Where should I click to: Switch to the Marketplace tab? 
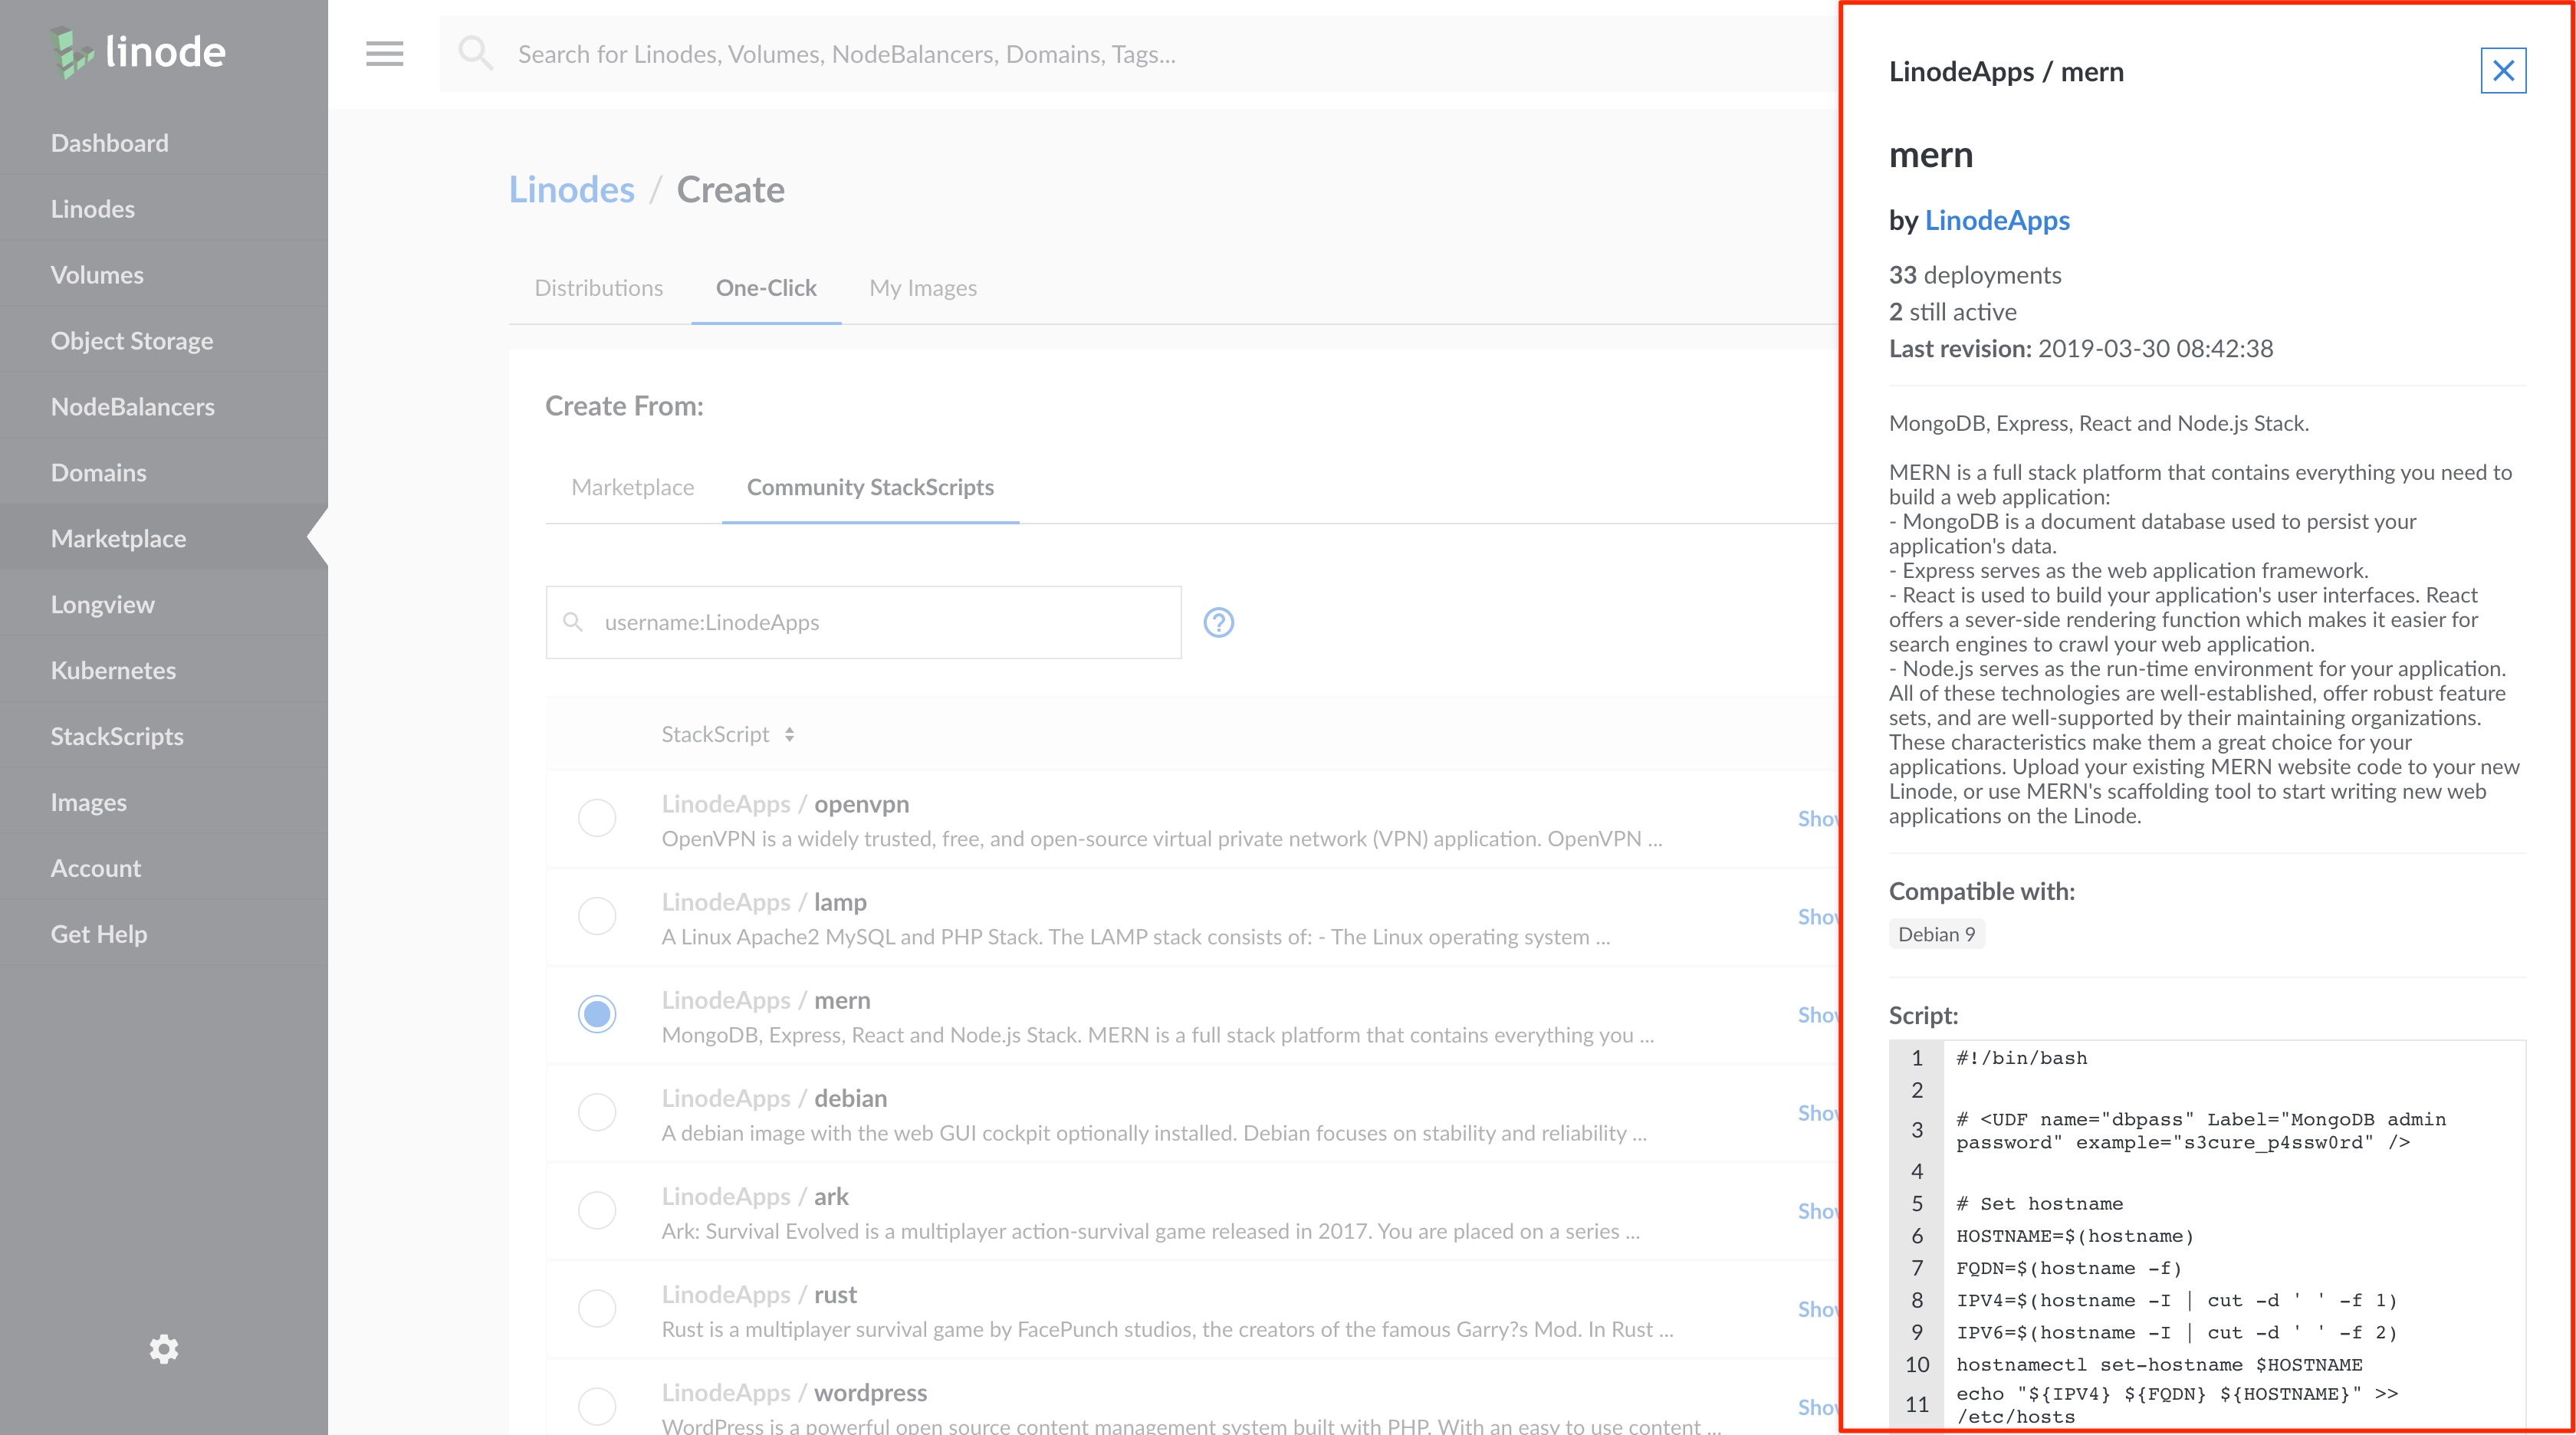pyautogui.click(x=632, y=487)
